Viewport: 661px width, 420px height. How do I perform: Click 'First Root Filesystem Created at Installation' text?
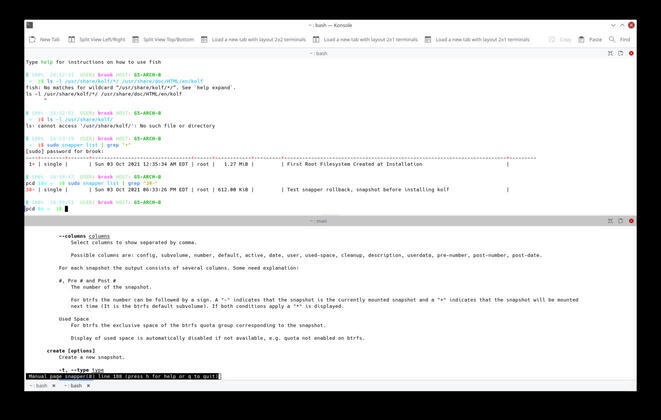coord(355,164)
